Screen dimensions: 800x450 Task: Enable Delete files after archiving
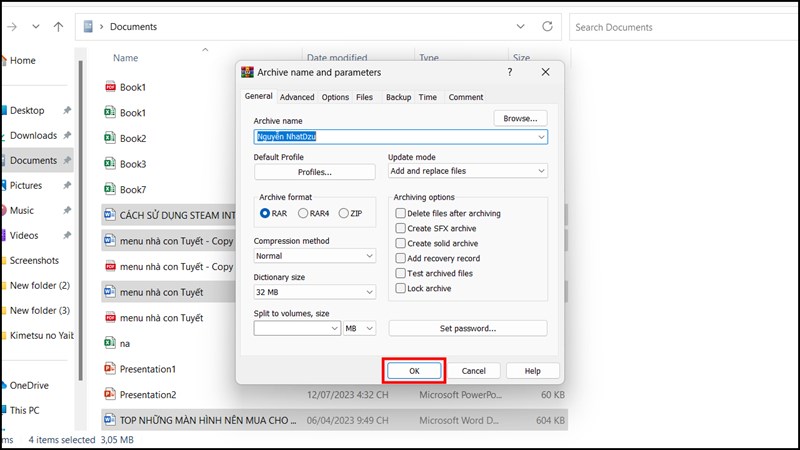pyautogui.click(x=401, y=213)
